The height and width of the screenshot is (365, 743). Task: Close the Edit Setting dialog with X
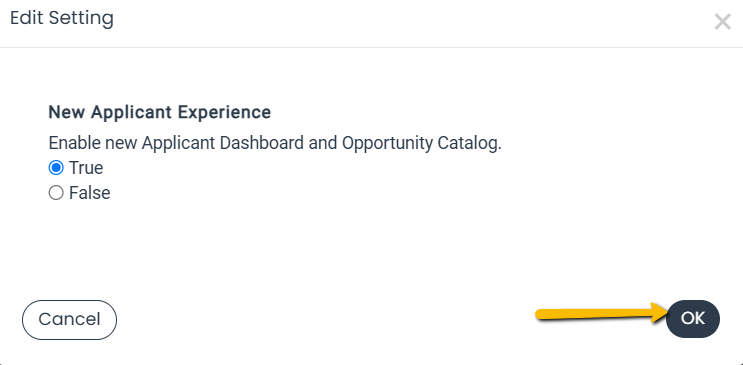[722, 21]
